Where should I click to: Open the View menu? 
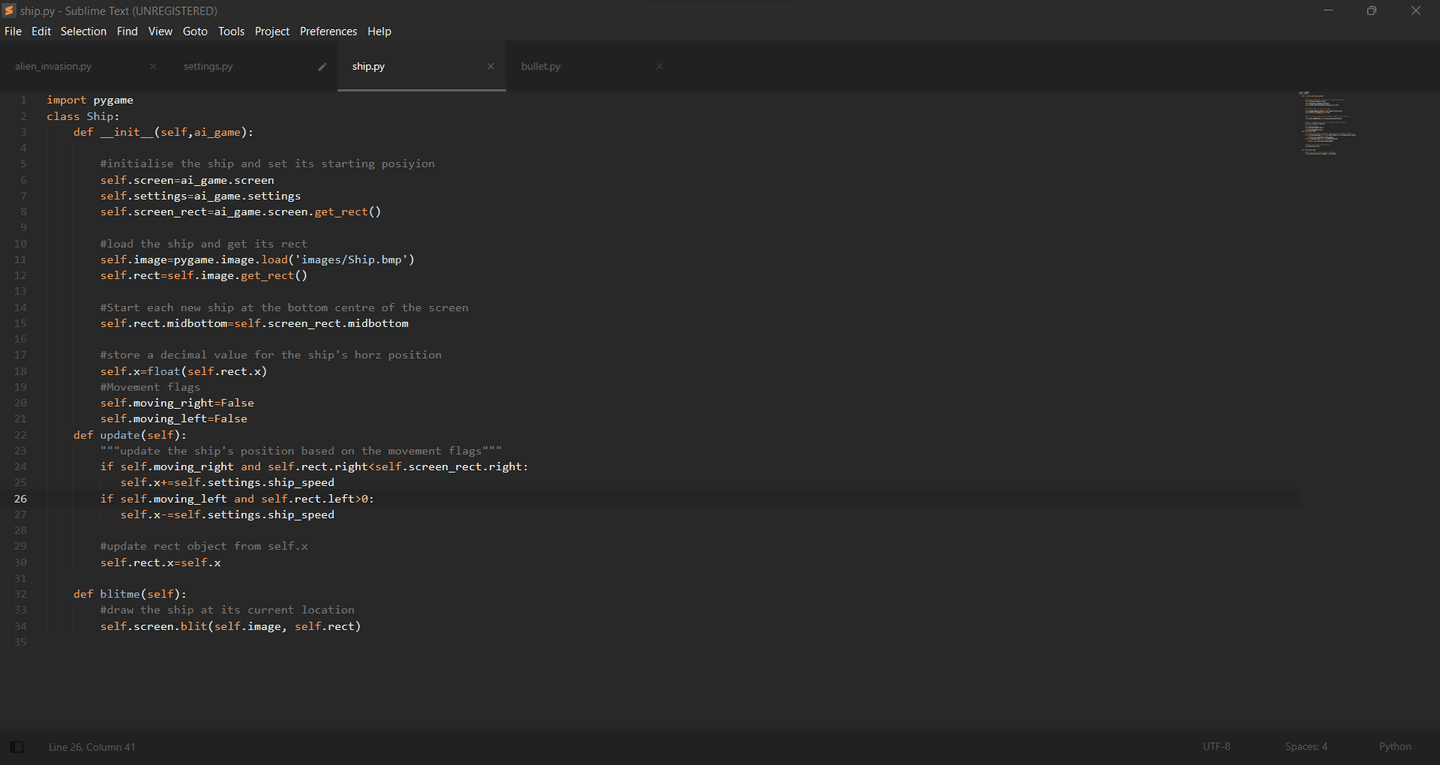pos(160,31)
